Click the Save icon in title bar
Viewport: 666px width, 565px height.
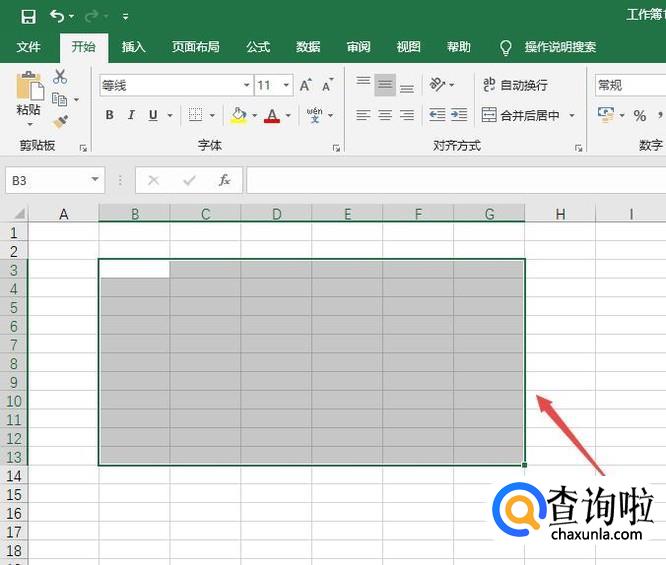tap(28, 17)
